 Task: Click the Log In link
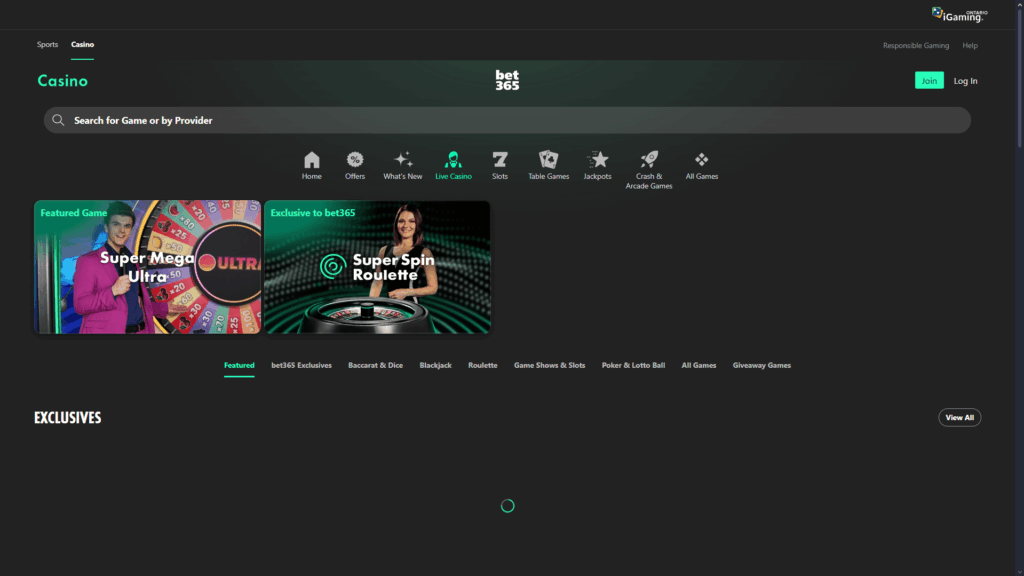[965, 81]
